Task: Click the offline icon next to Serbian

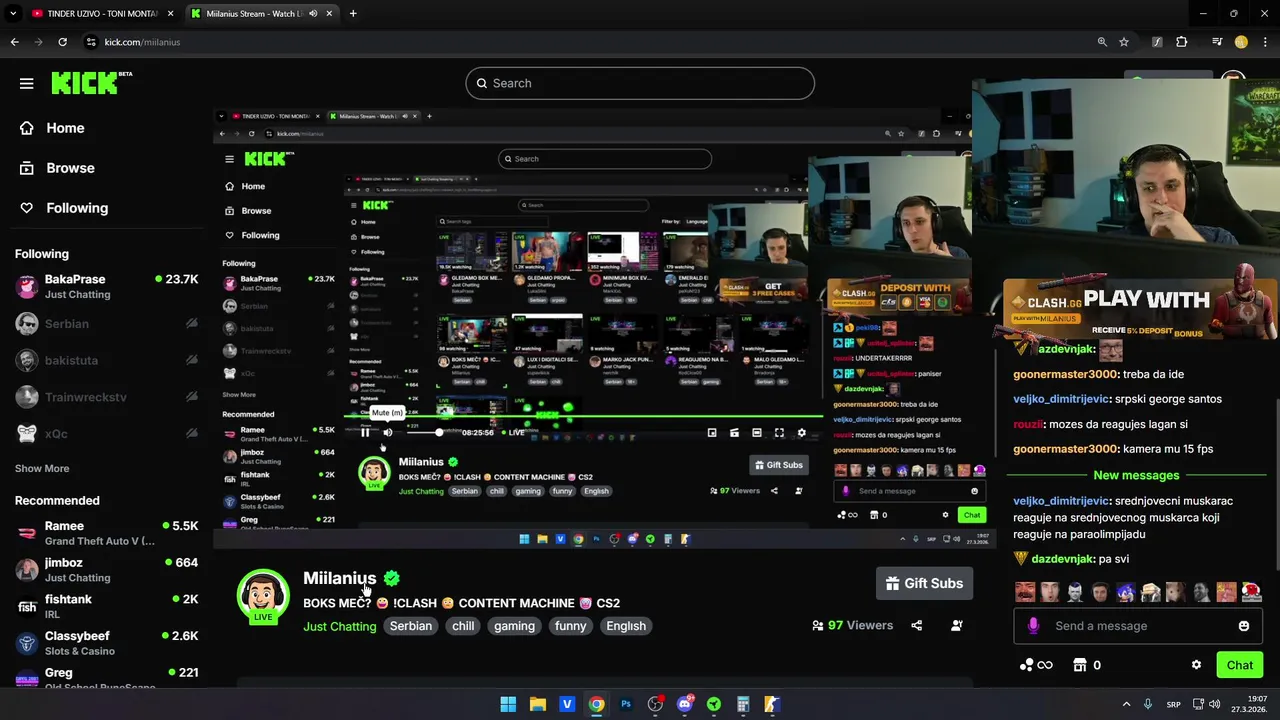Action: pyautogui.click(x=192, y=324)
